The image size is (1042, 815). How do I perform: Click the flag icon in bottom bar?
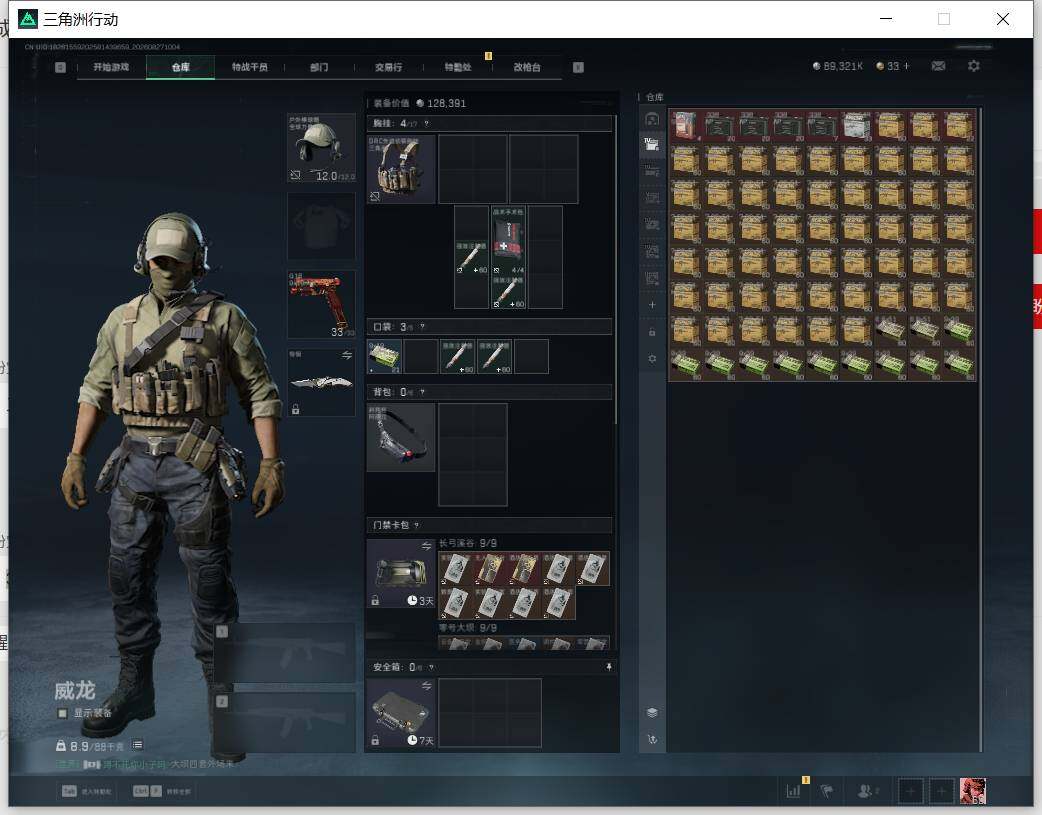pyautogui.click(x=827, y=791)
